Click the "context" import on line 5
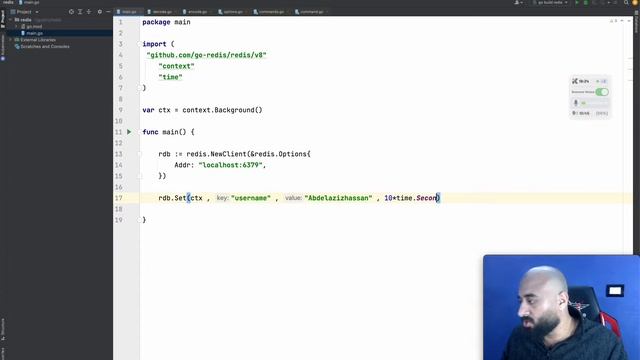The width and height of the screenshot is (640, 360). point(176,66)
